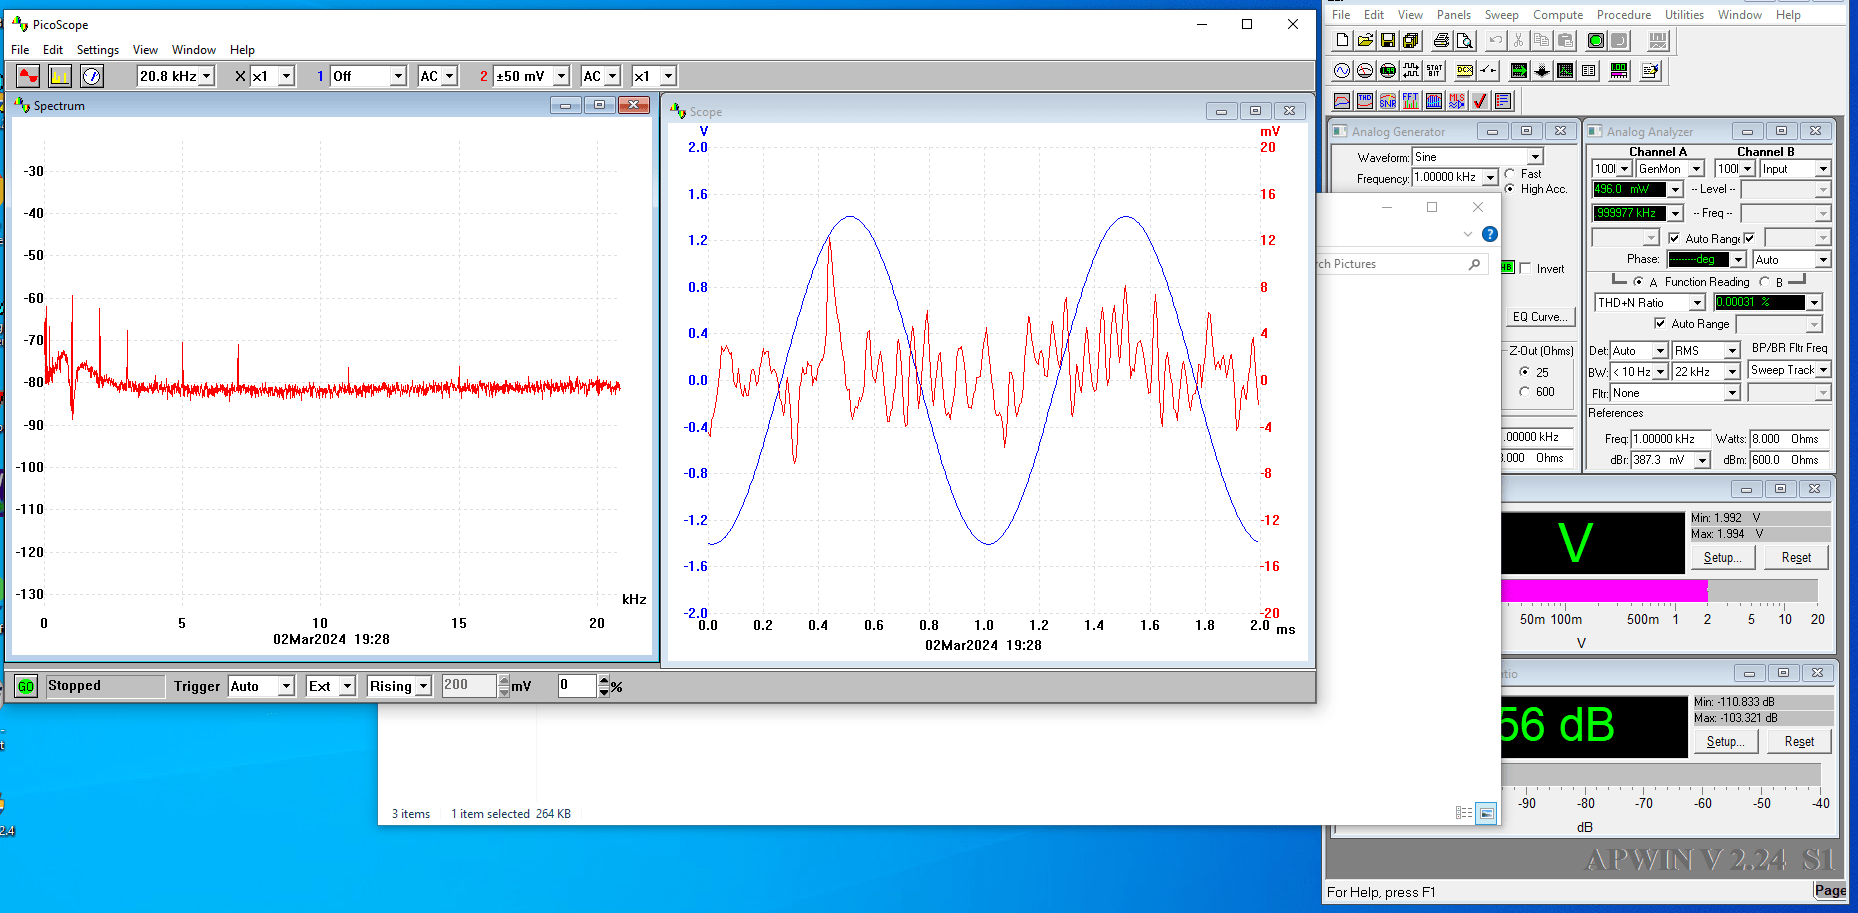Open PicoScope View menu
This screenshot has height=913, width=1858.
click(145, 50)
